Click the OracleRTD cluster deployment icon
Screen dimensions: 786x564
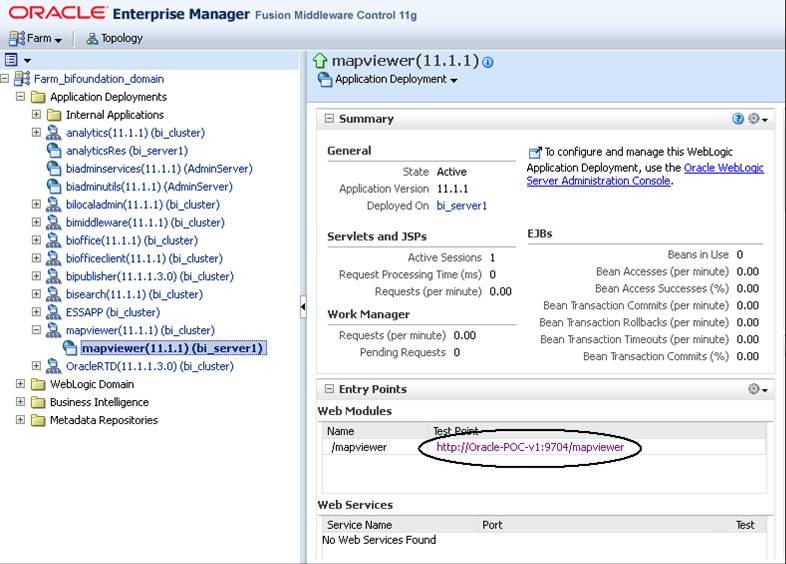click(54, 366)
